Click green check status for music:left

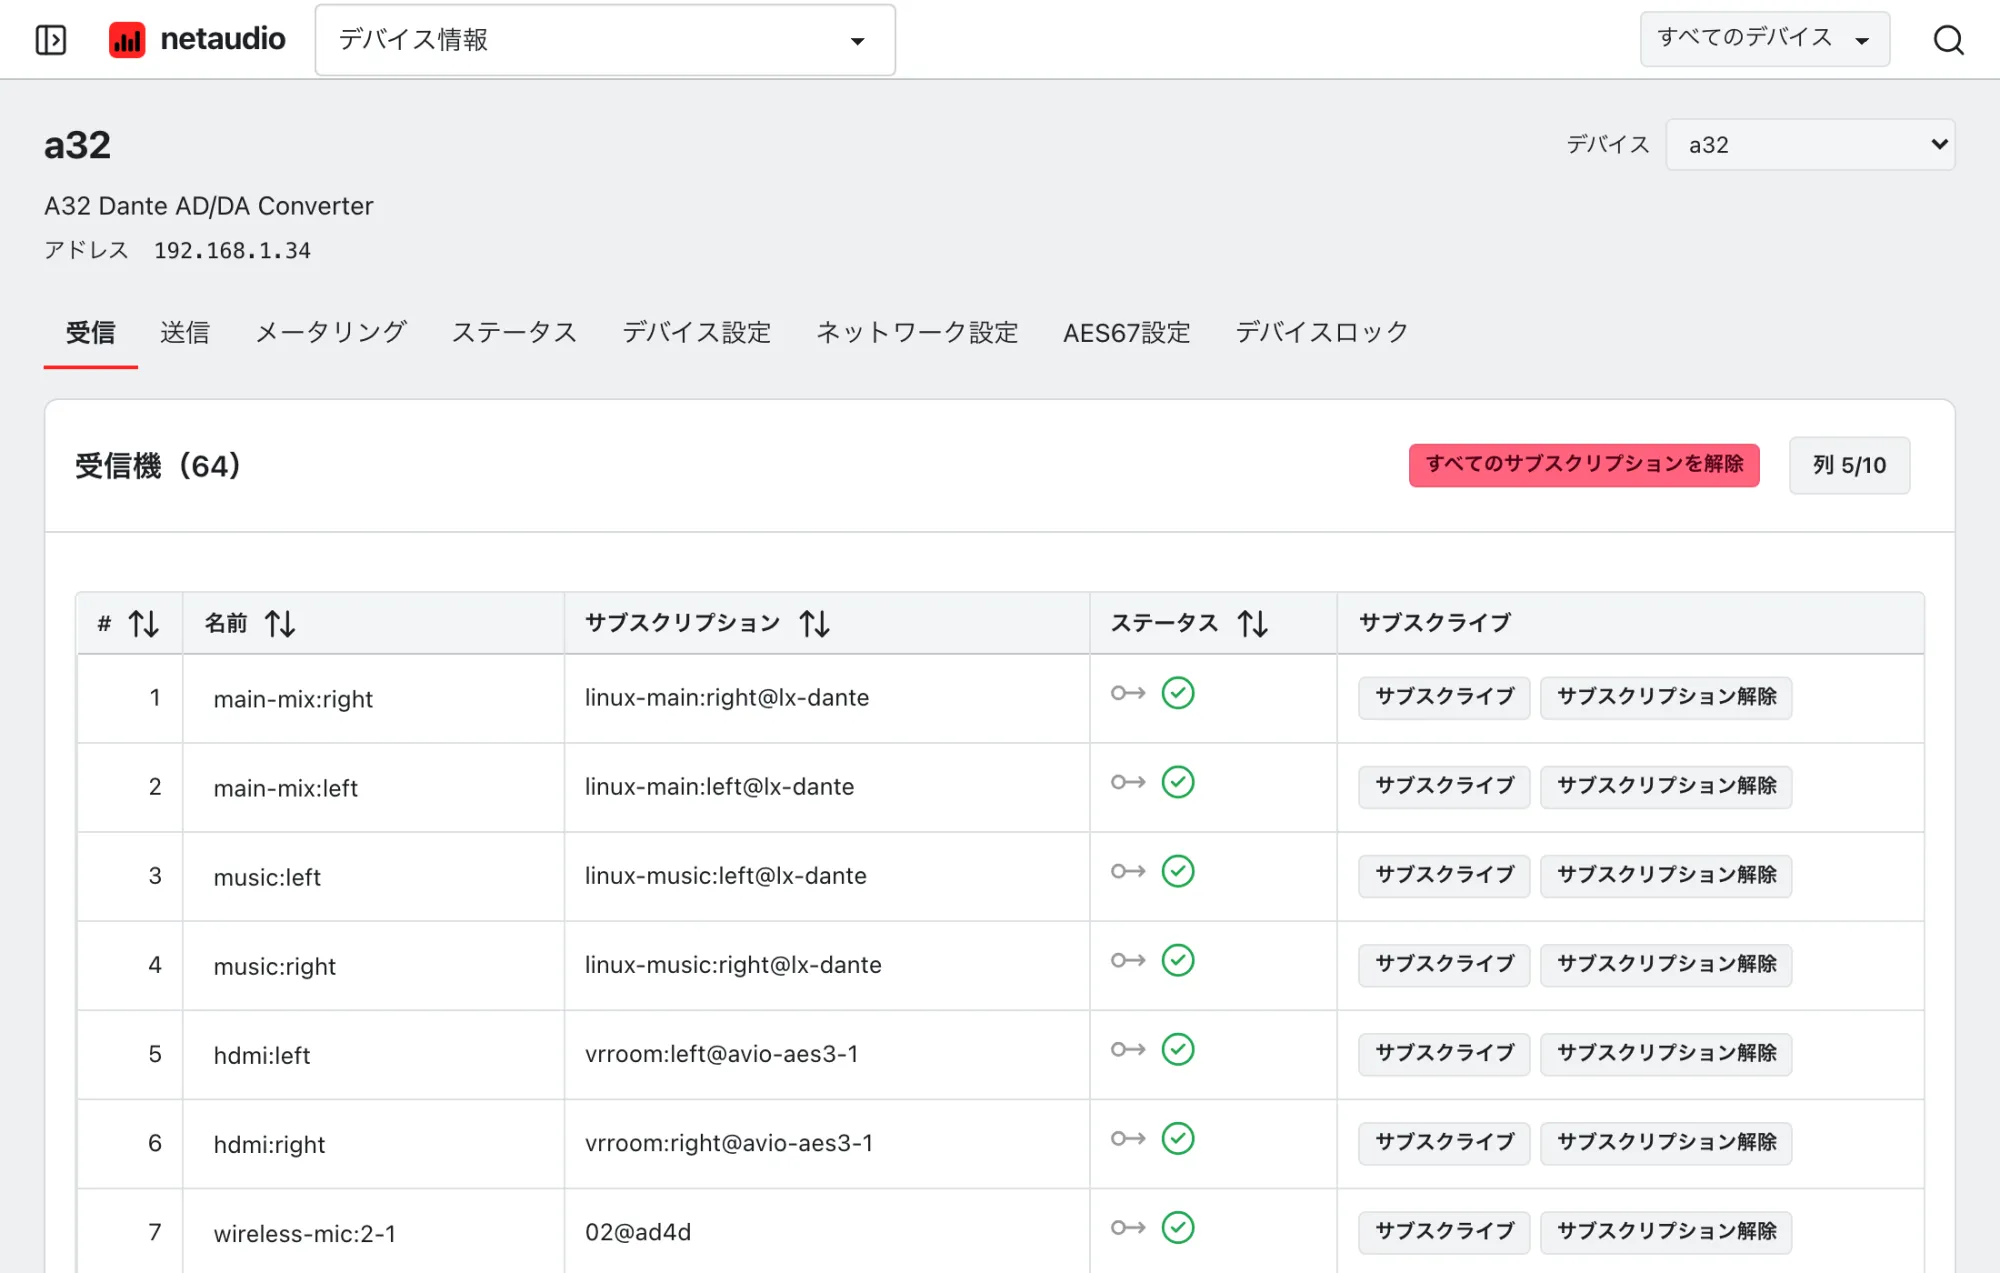[1178, 871]
